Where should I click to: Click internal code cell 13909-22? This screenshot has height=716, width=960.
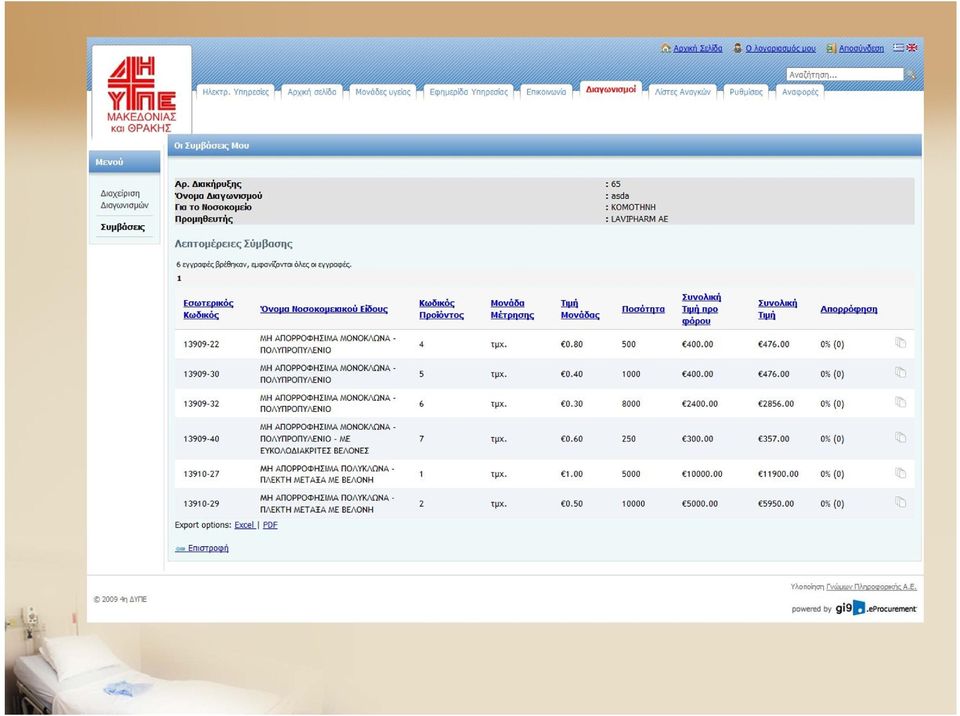[x=201, y=344]
